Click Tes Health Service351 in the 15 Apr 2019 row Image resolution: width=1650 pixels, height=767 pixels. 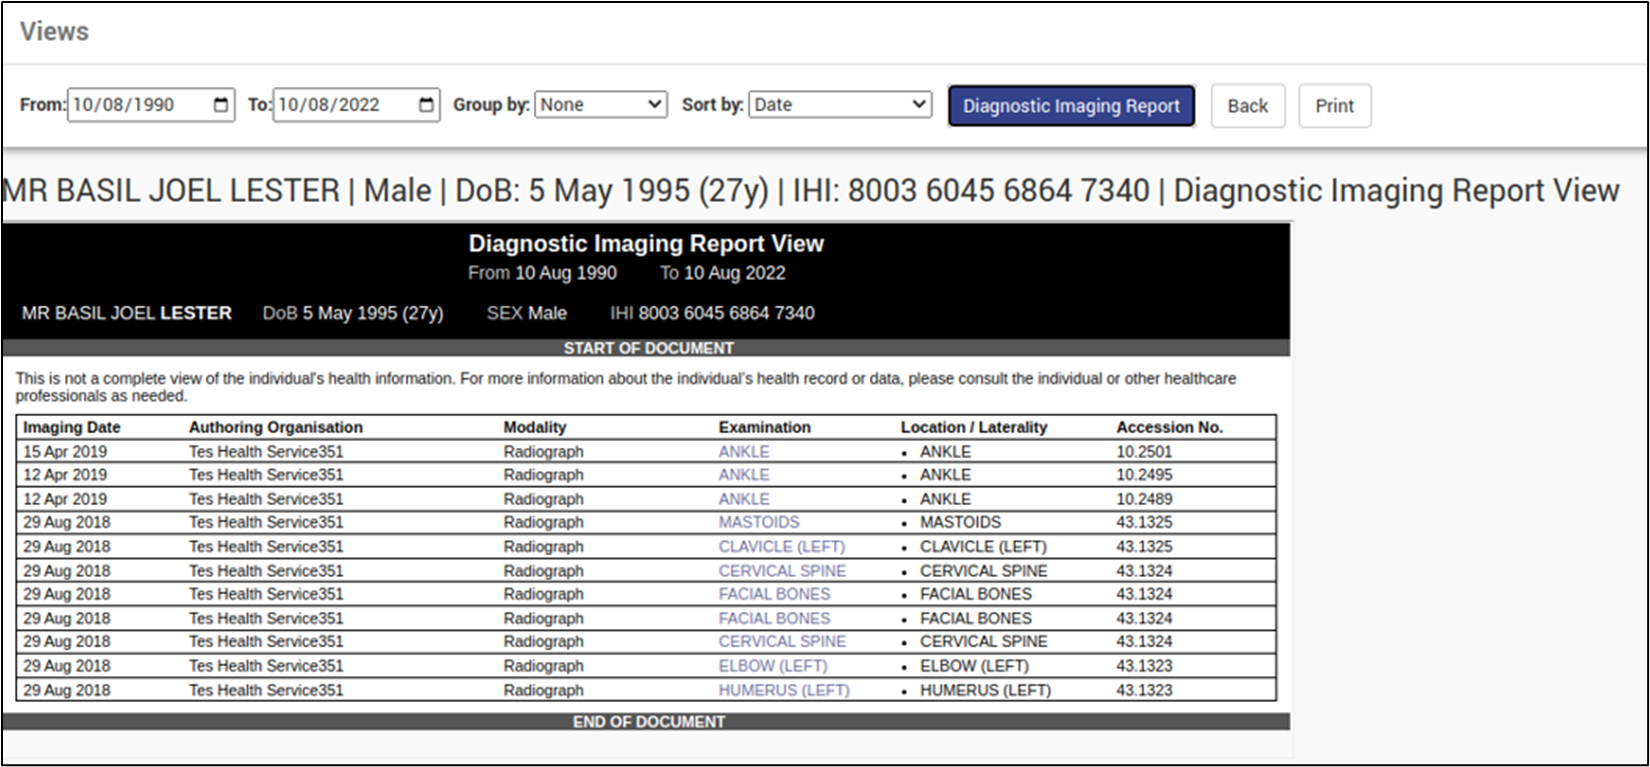266,452
